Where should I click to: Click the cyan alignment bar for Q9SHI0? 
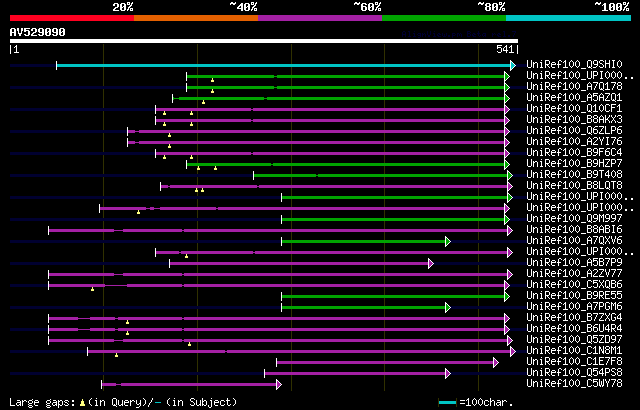(284, 65)
